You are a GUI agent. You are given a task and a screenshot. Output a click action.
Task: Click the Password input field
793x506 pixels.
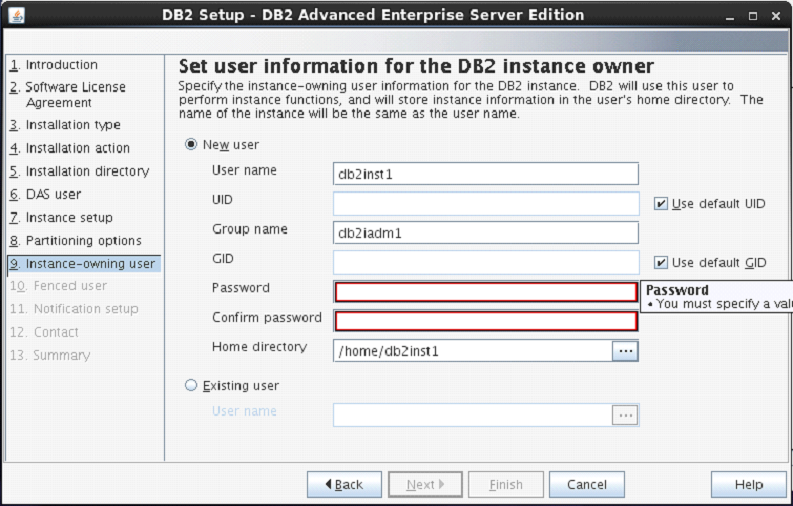[x=485, y=292]
